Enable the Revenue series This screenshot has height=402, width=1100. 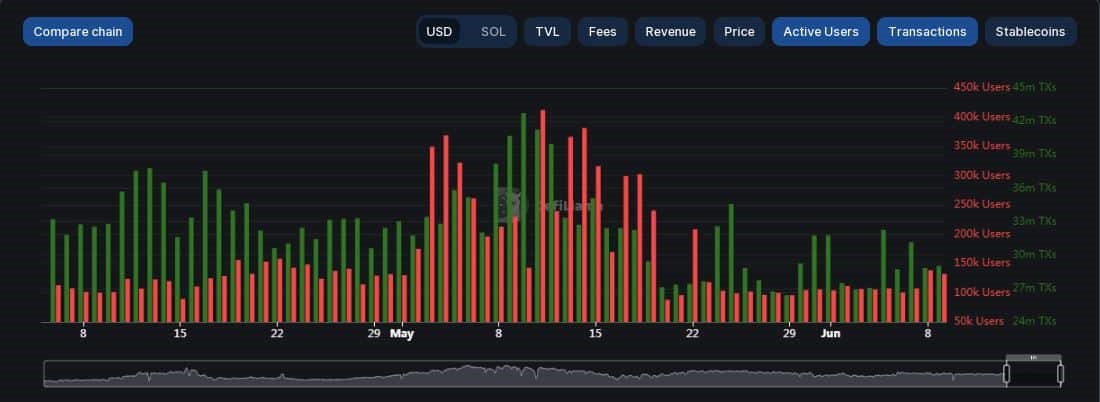click(671, 32)
